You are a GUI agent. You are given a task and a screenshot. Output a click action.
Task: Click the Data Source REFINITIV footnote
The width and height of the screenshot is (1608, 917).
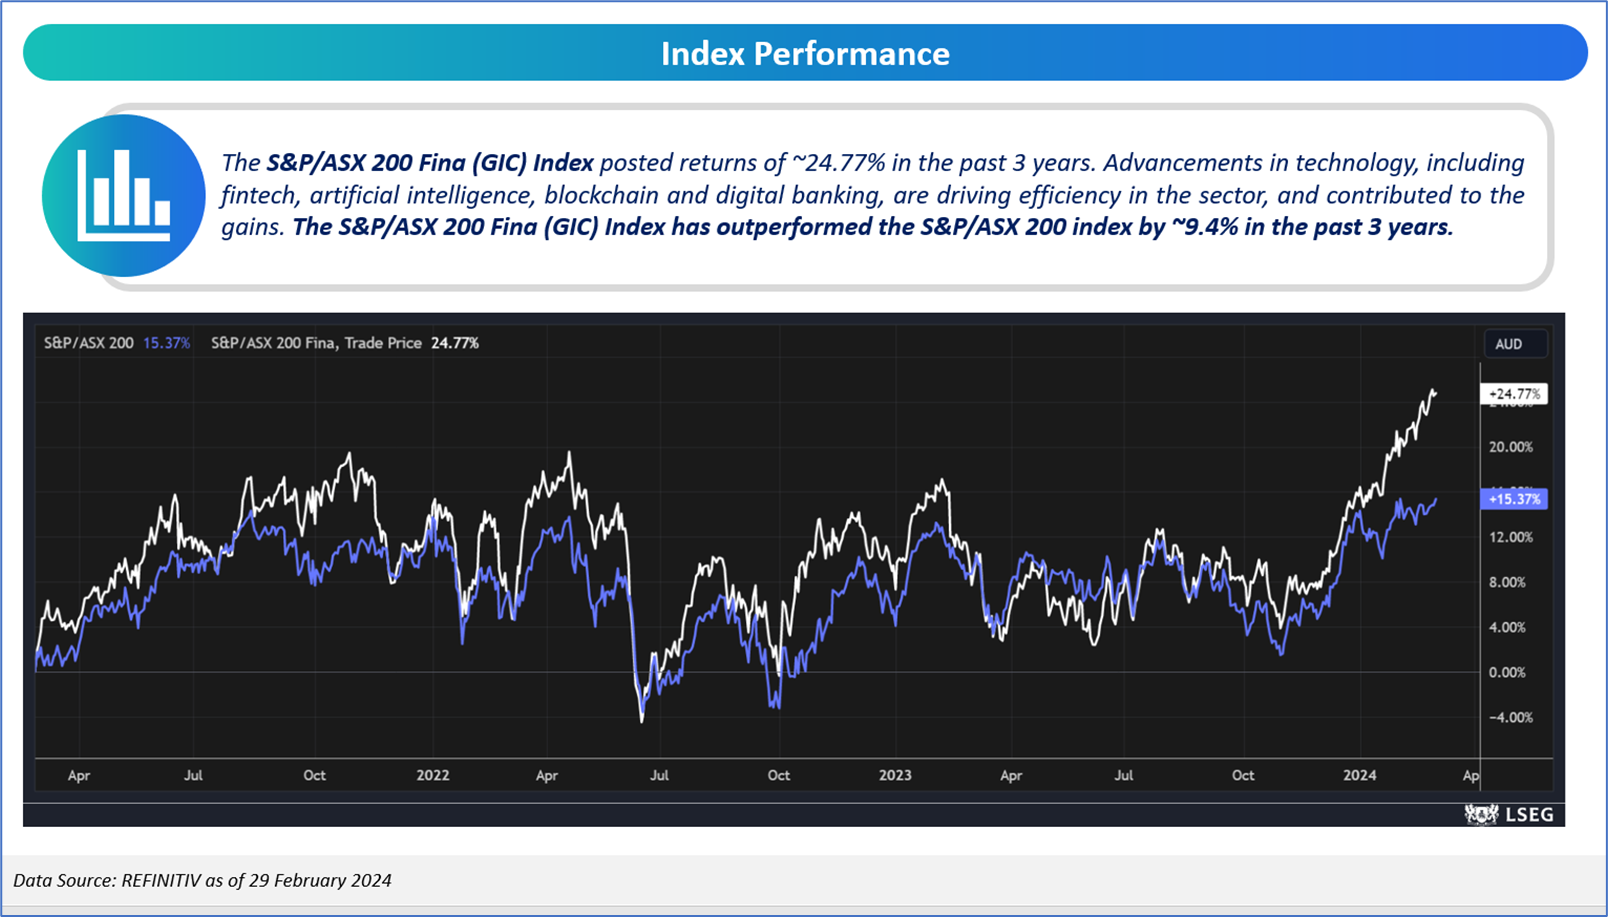[202, 880]
